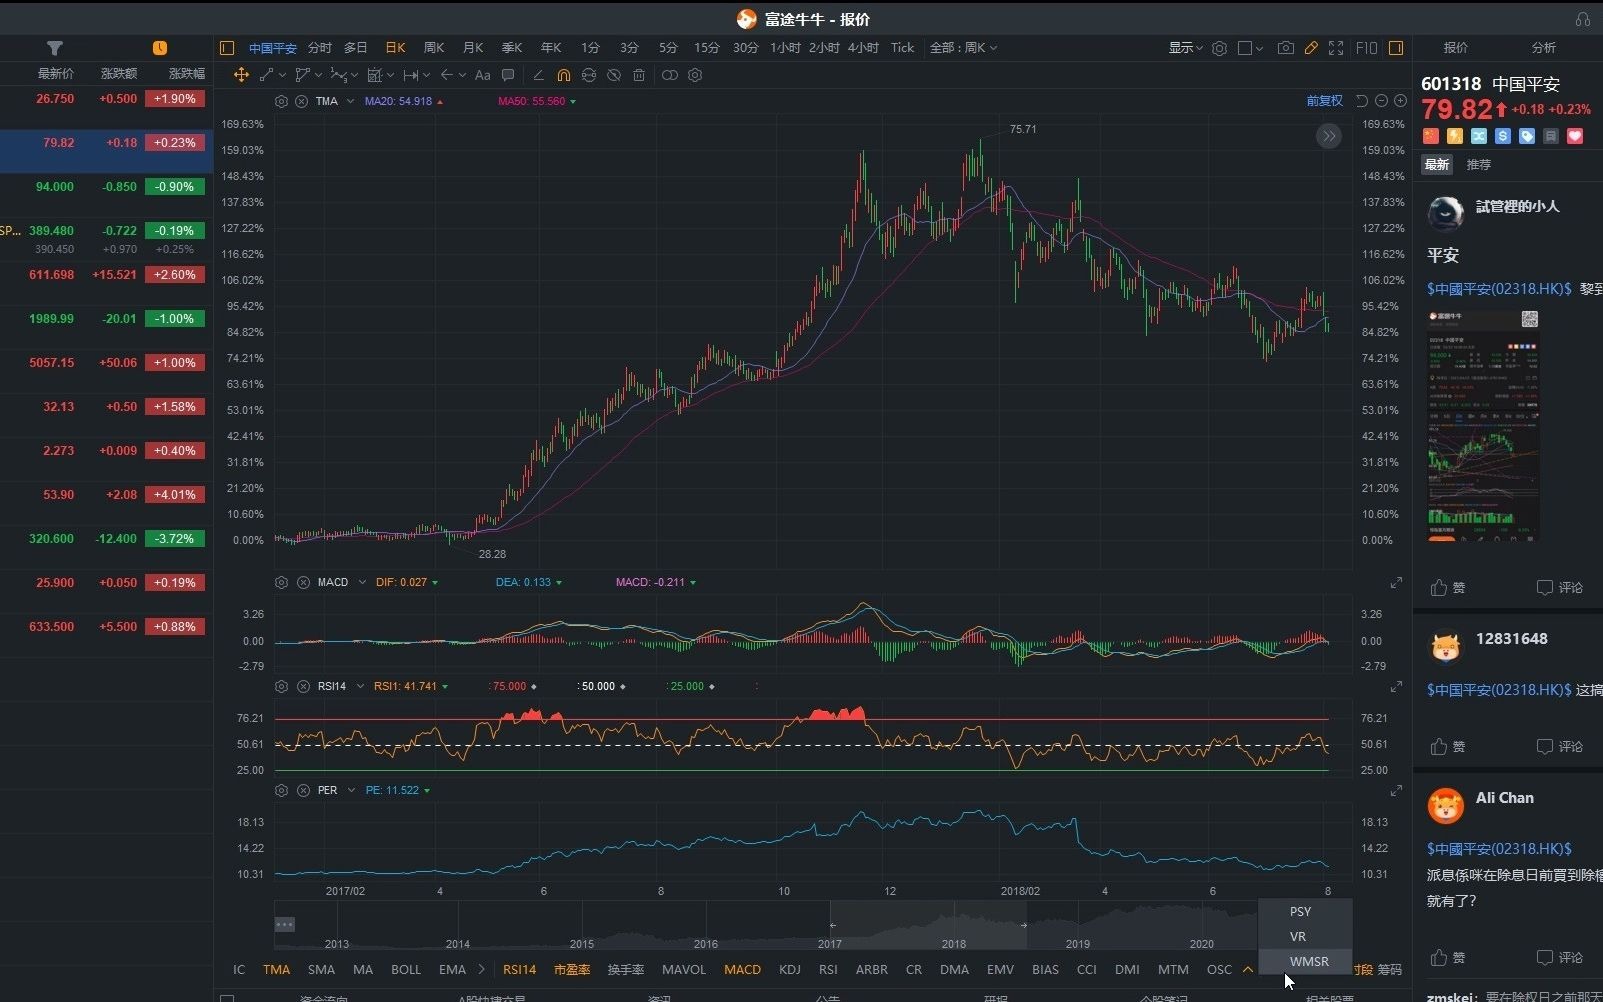The width and height of the screenshot is (1603, 1002).
Task: Select WMSR from the indicator menu
Action: 1308,961
